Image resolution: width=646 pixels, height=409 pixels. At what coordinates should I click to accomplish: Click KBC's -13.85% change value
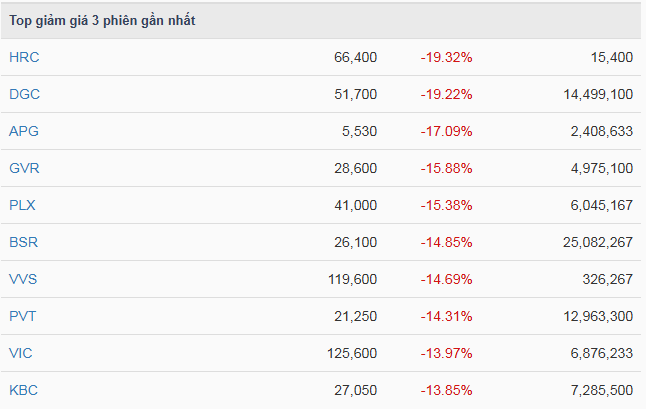point(446,390)
